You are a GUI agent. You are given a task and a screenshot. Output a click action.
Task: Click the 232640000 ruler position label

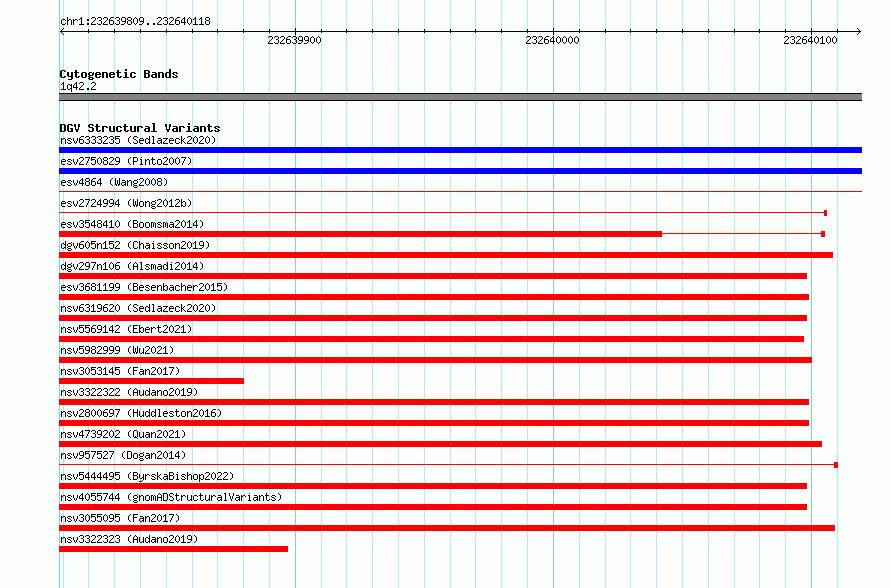point(552,40)
